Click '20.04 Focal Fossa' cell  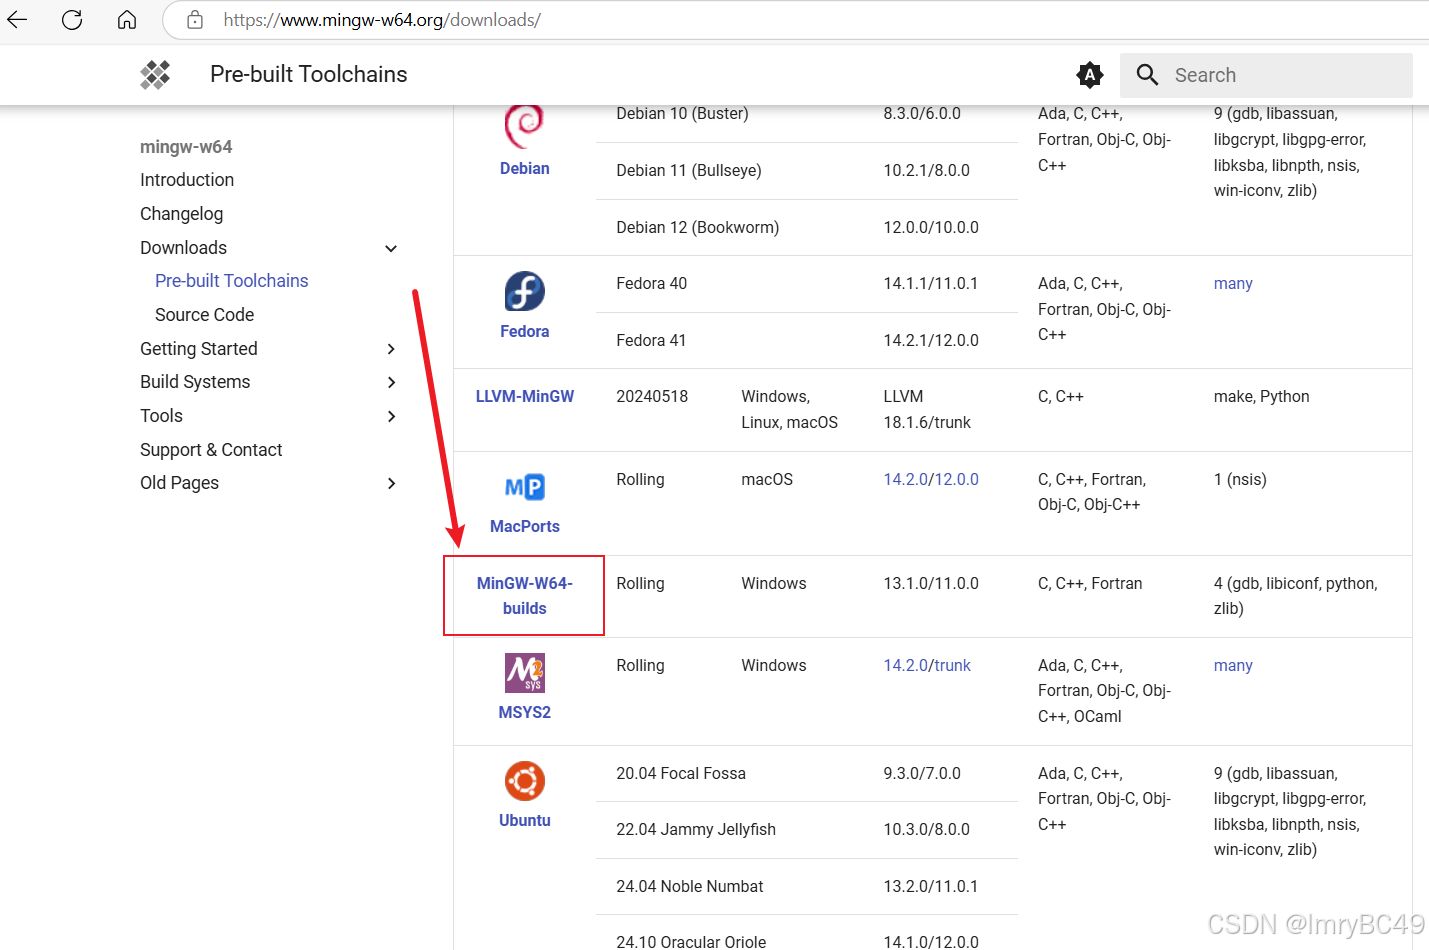[x=681, y=774]
